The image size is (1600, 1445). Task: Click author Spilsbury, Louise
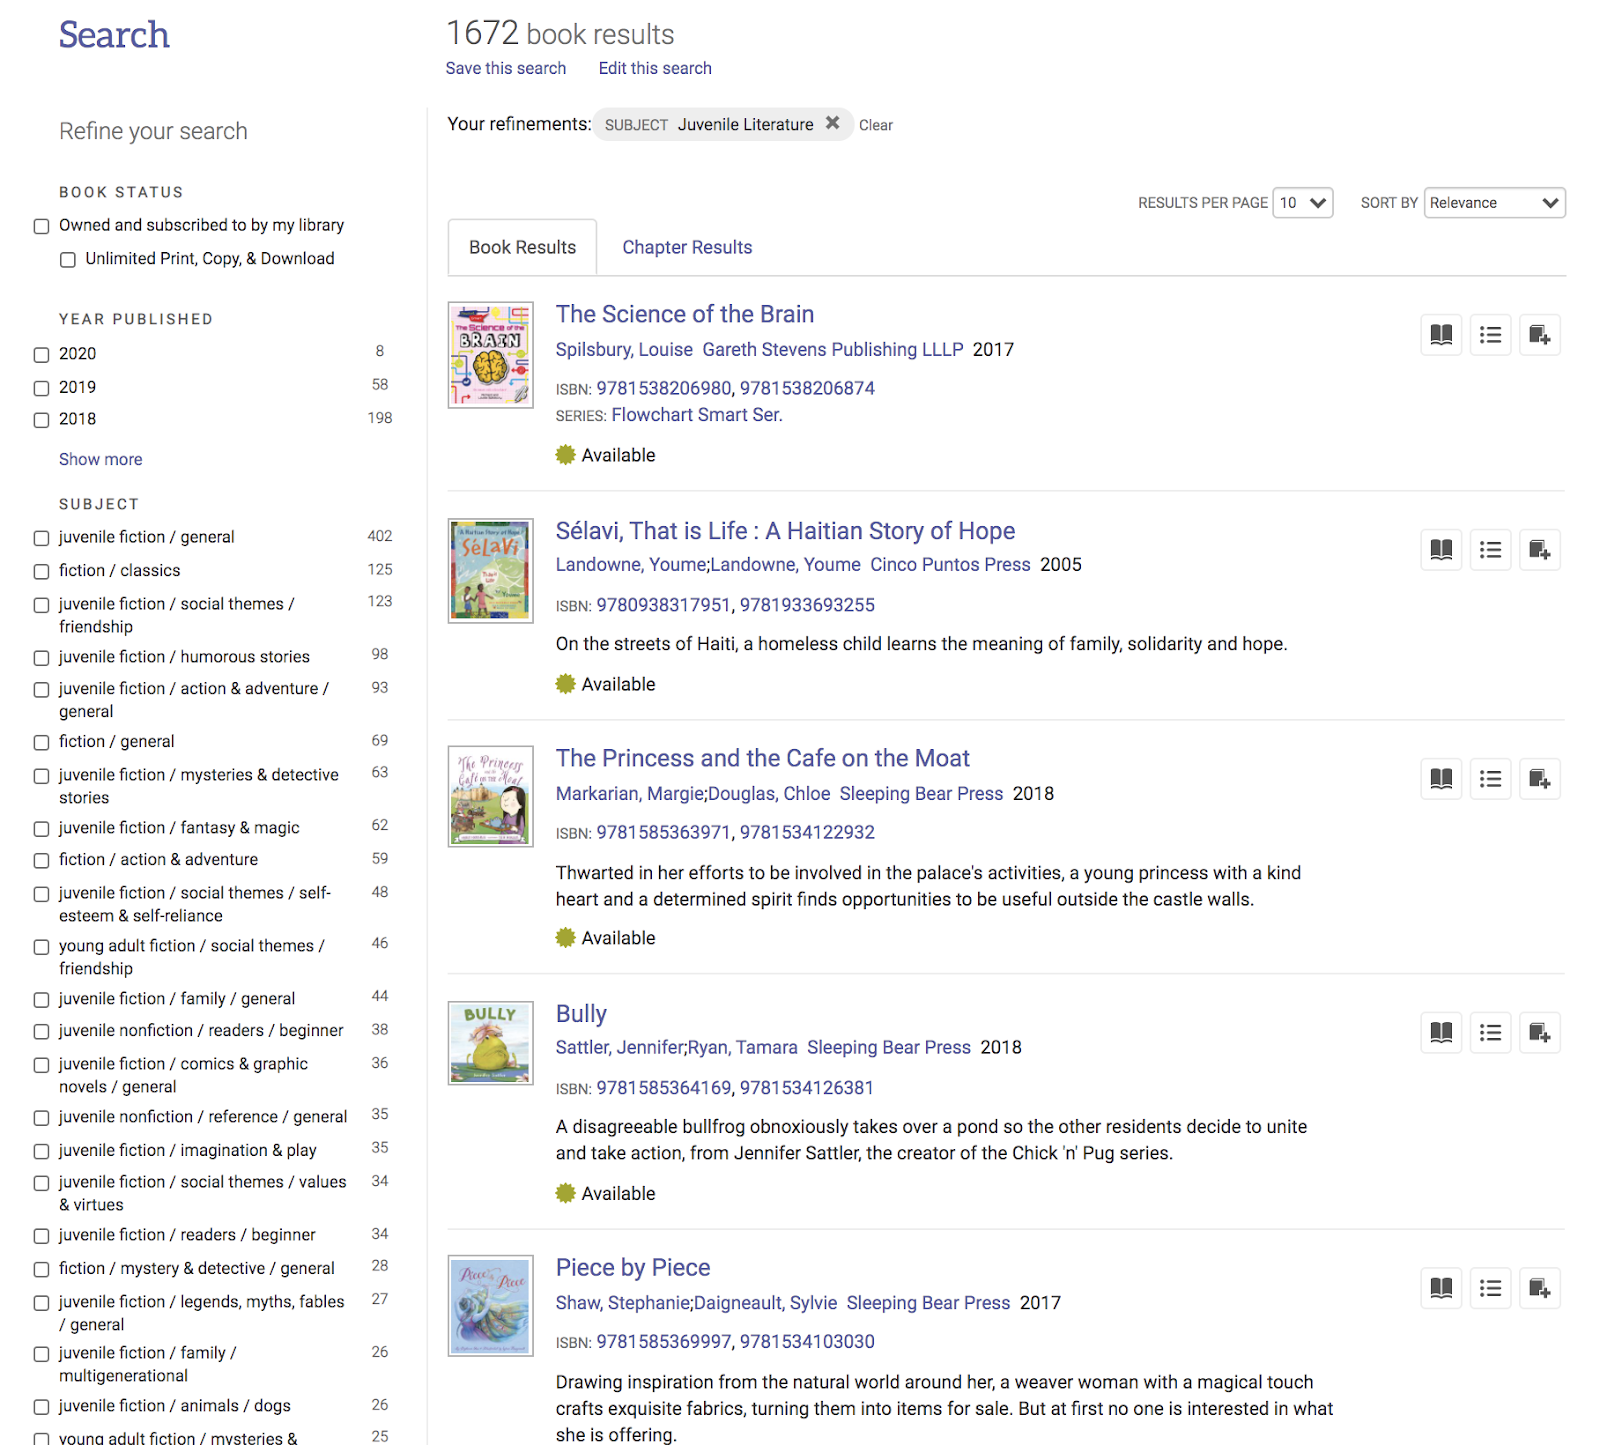[624, 350]
